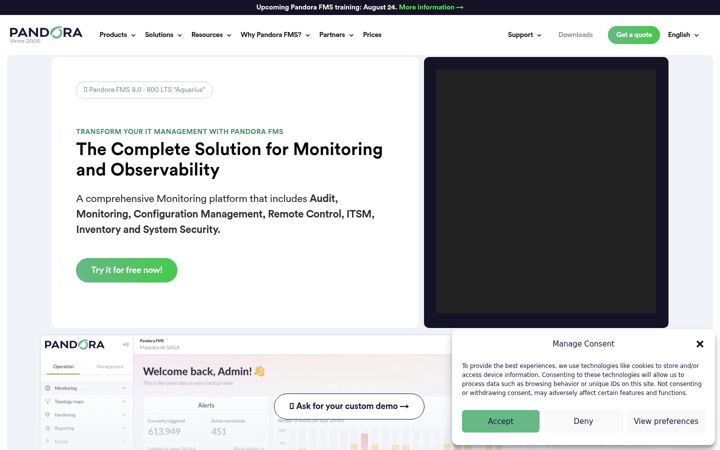This screenshot has height=450, width=720.
Task: Open the Solutions dropdown
Action: (x=163, y=35)
